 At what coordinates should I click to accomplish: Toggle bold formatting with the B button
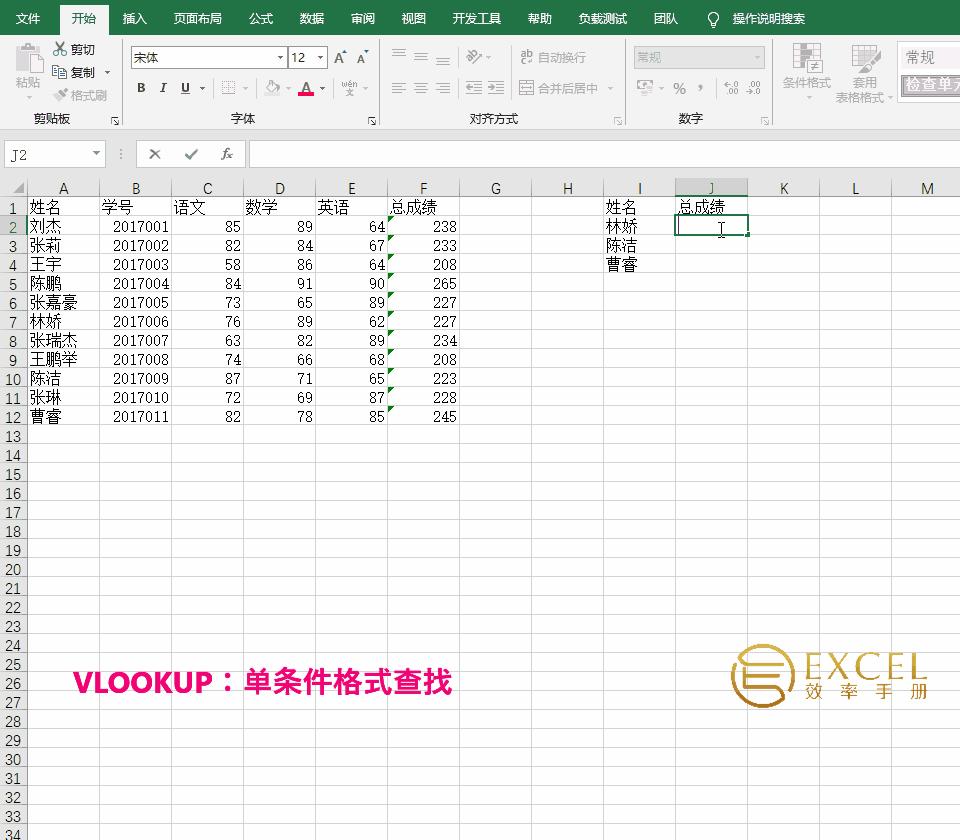pyautogui.click(x=141, y=88)
